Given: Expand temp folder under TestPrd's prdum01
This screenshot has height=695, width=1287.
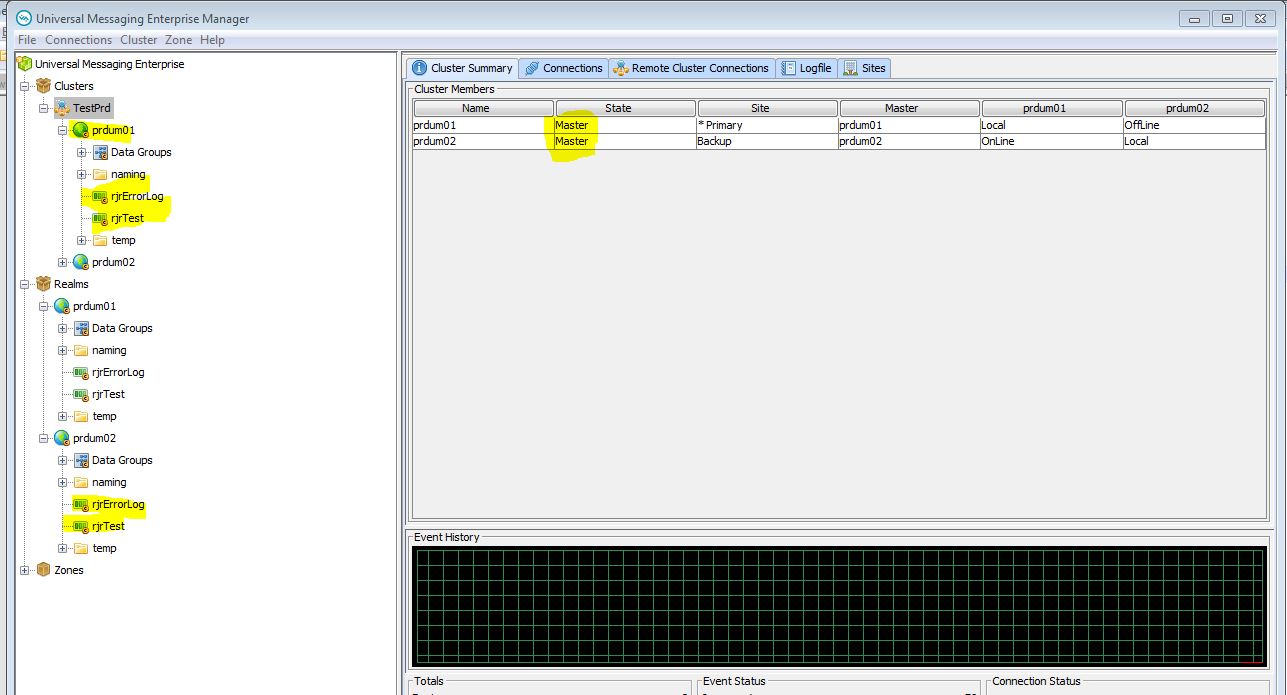Looking at the screenshot, I should coord(82,240).
